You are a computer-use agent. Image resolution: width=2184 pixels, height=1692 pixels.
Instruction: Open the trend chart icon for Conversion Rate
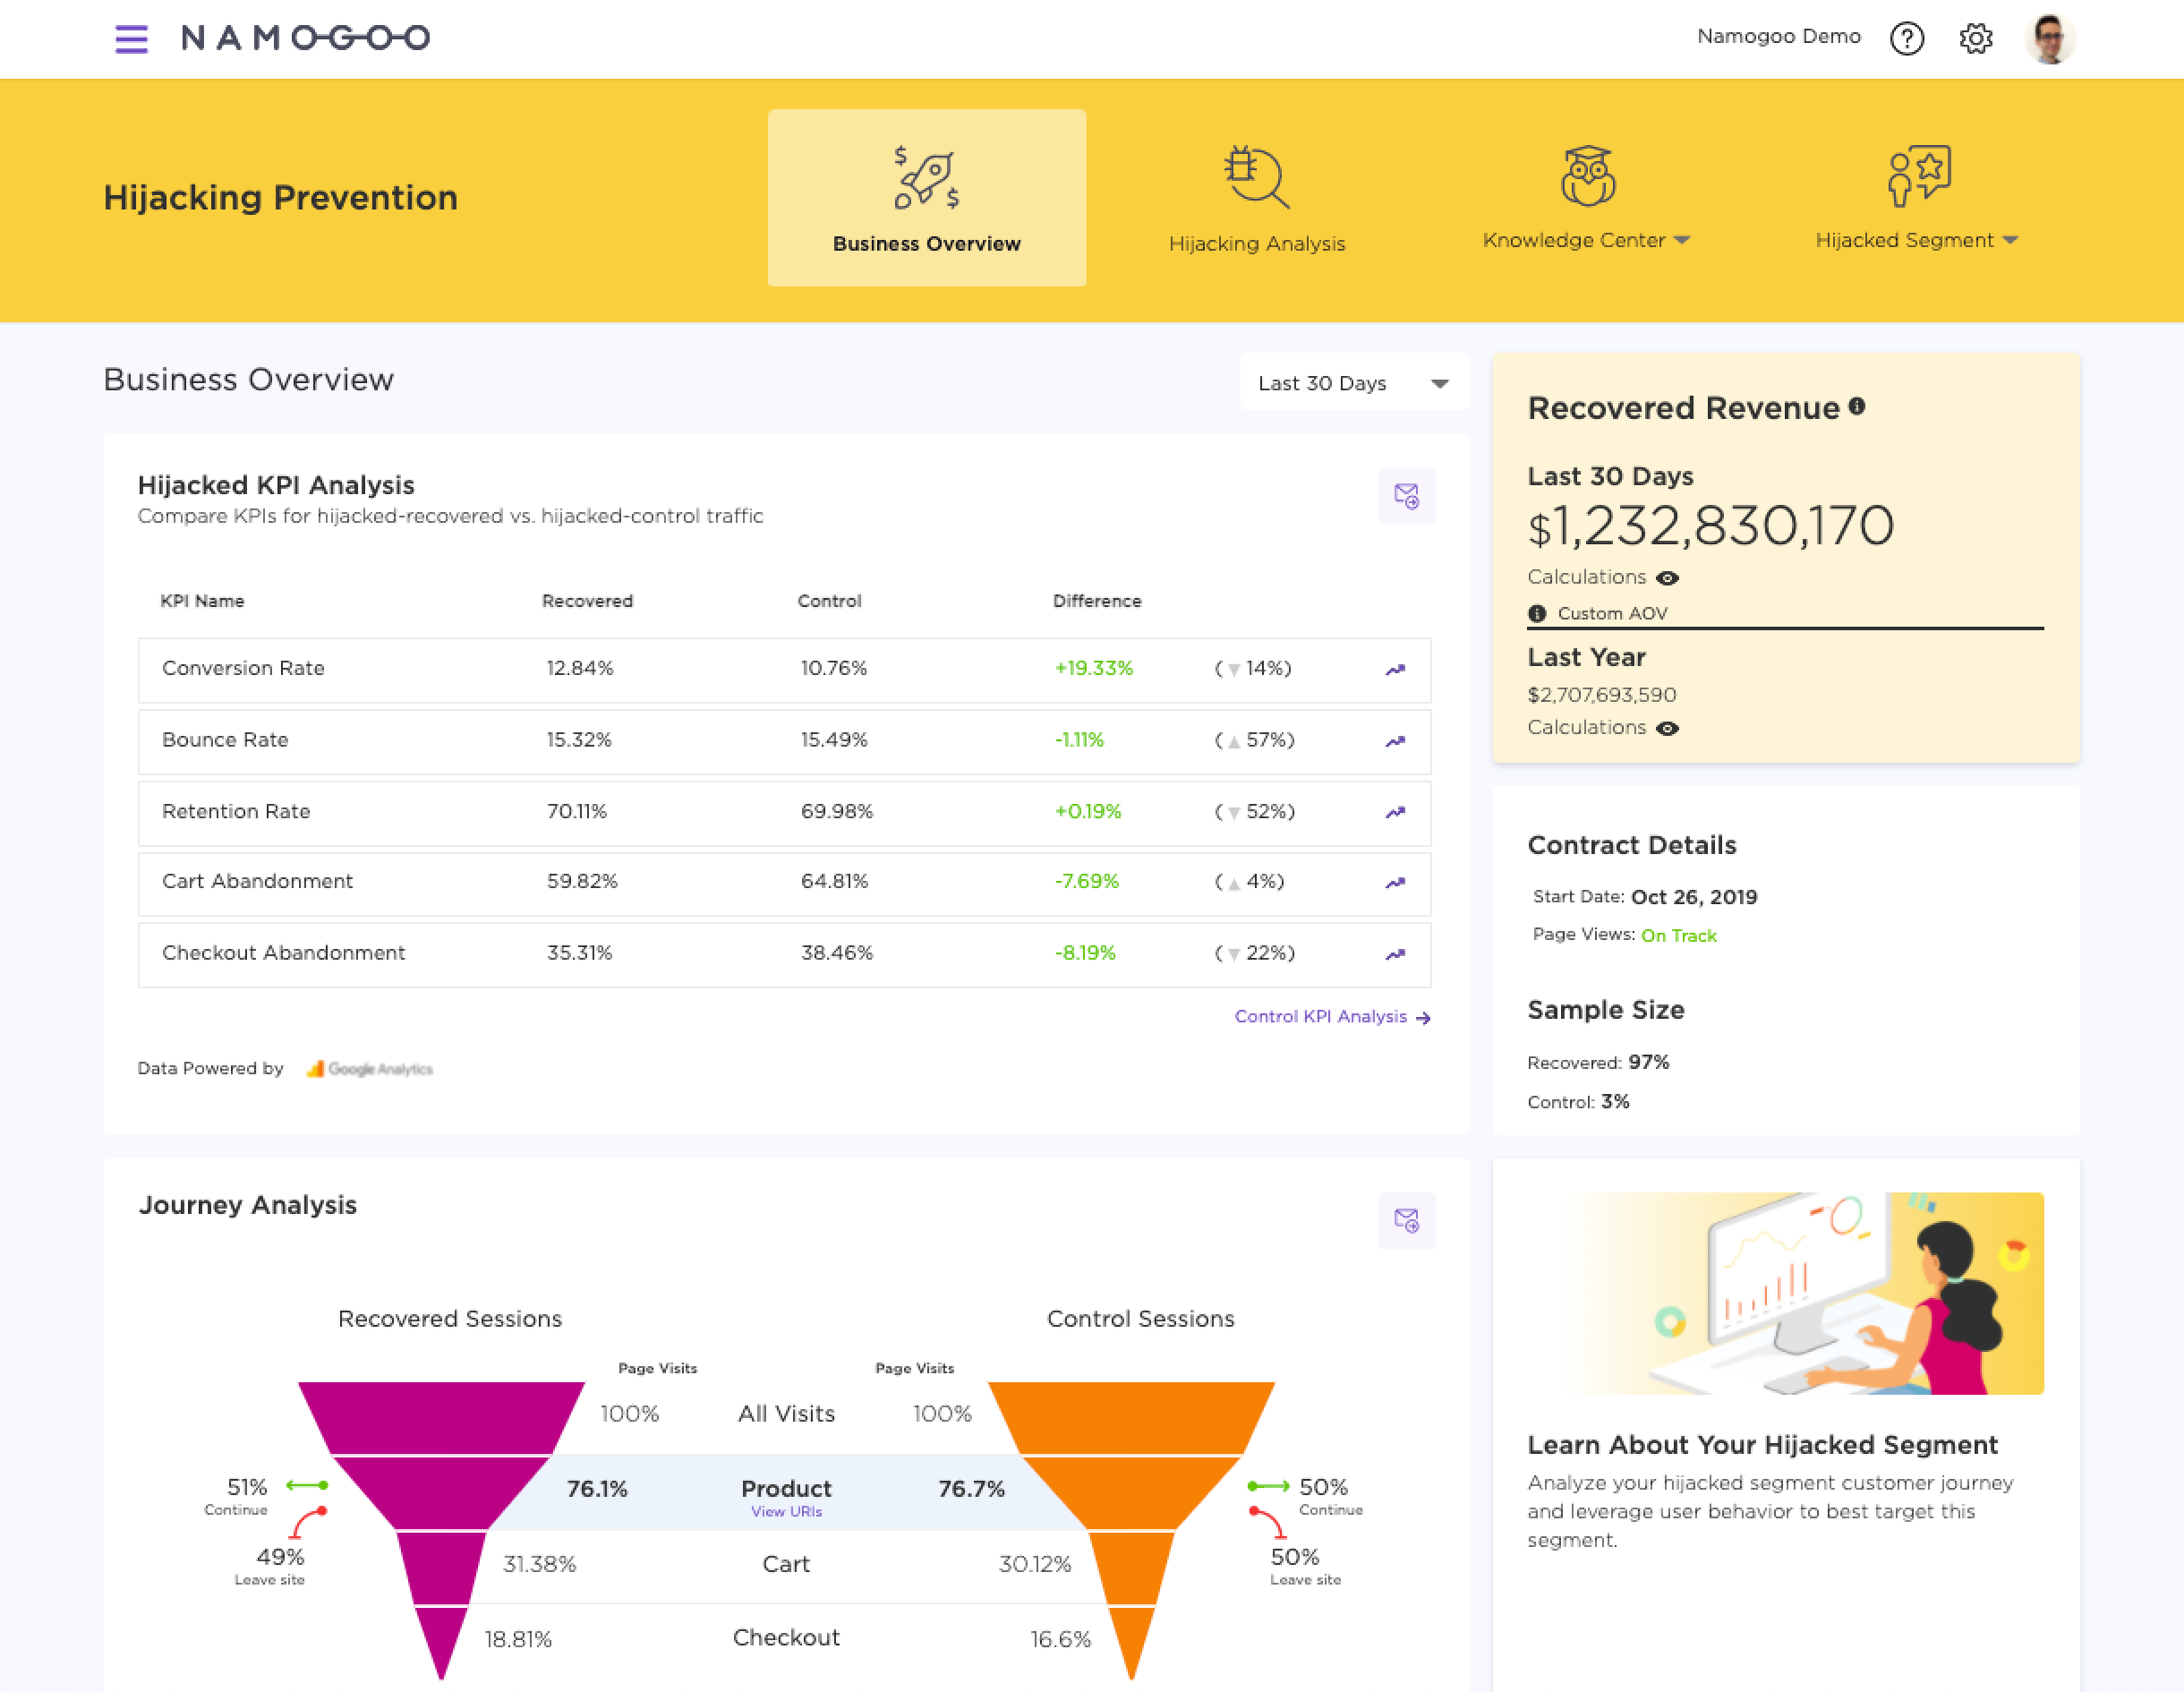pyautogui.click(x=1395, y=670)
